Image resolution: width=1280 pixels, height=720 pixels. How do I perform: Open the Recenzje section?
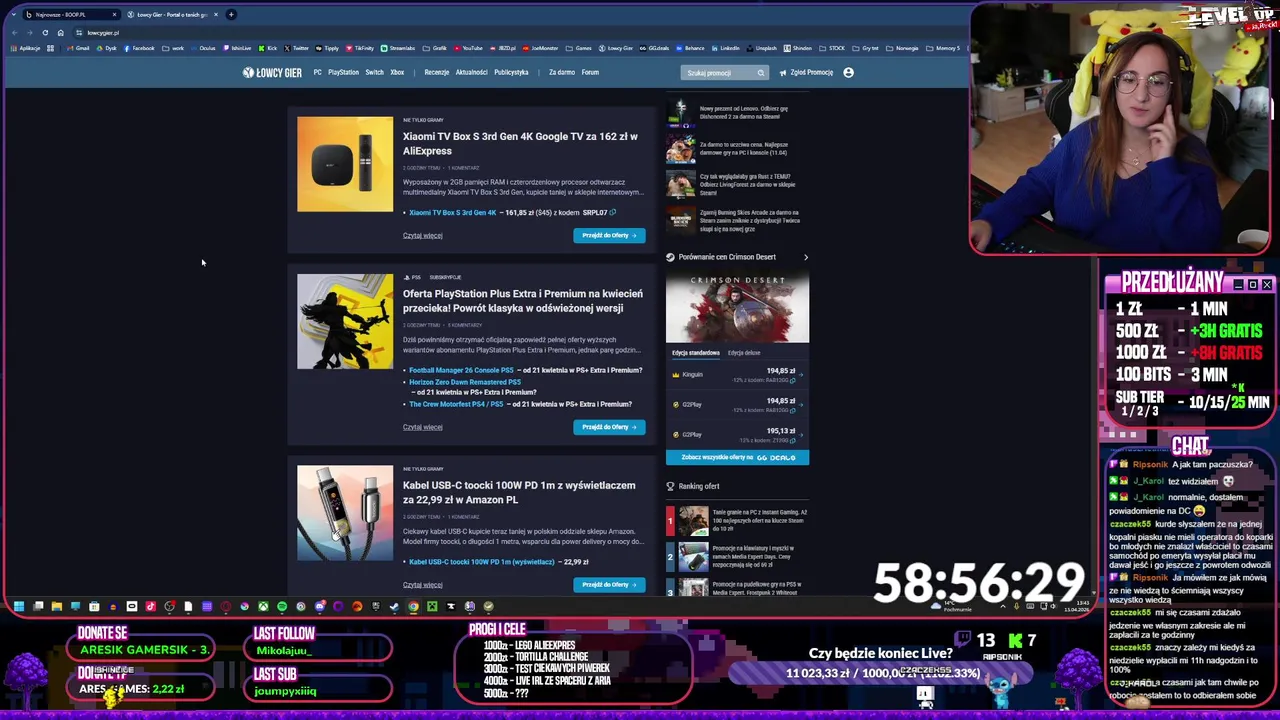coord(436,72)
